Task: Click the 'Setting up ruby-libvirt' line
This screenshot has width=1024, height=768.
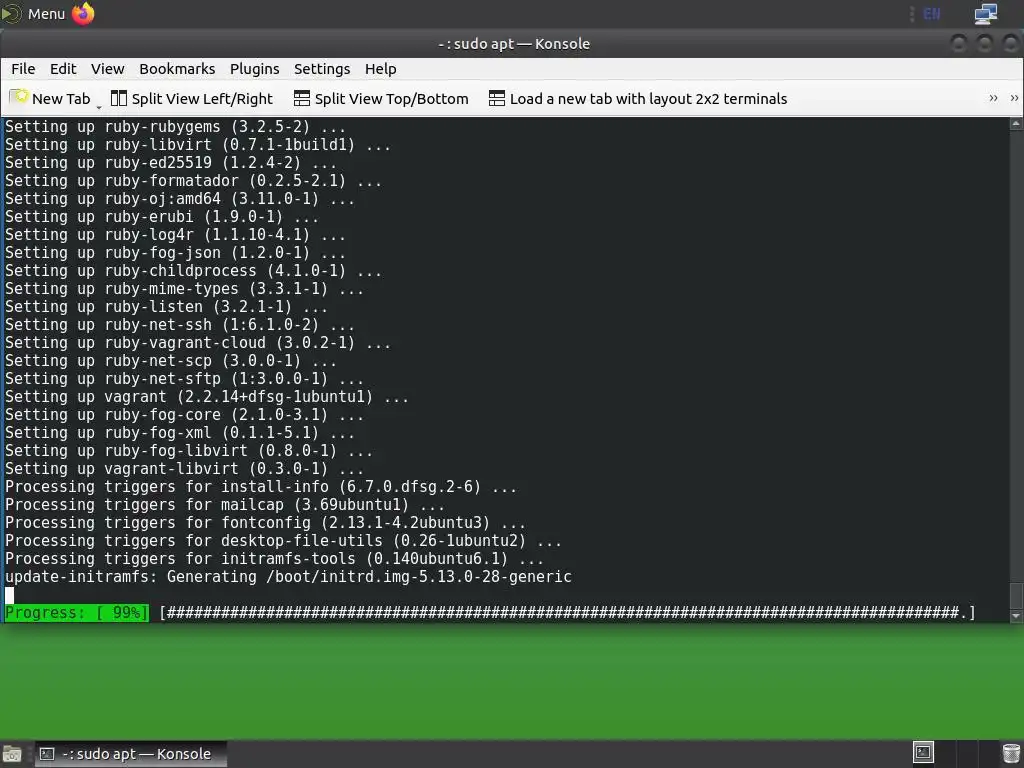Action: [198, 144]
